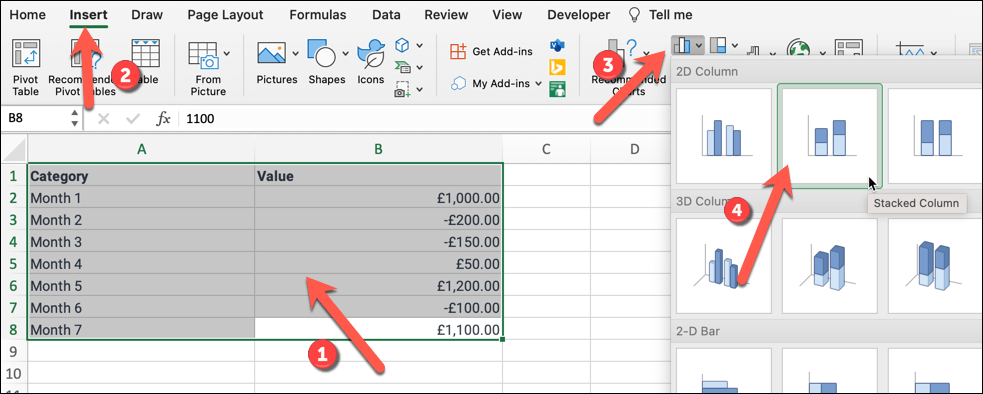The image size is (983, 394).
Task: Select the Month 3 cell
Action: pyautogui.click(x=142, y=242)
